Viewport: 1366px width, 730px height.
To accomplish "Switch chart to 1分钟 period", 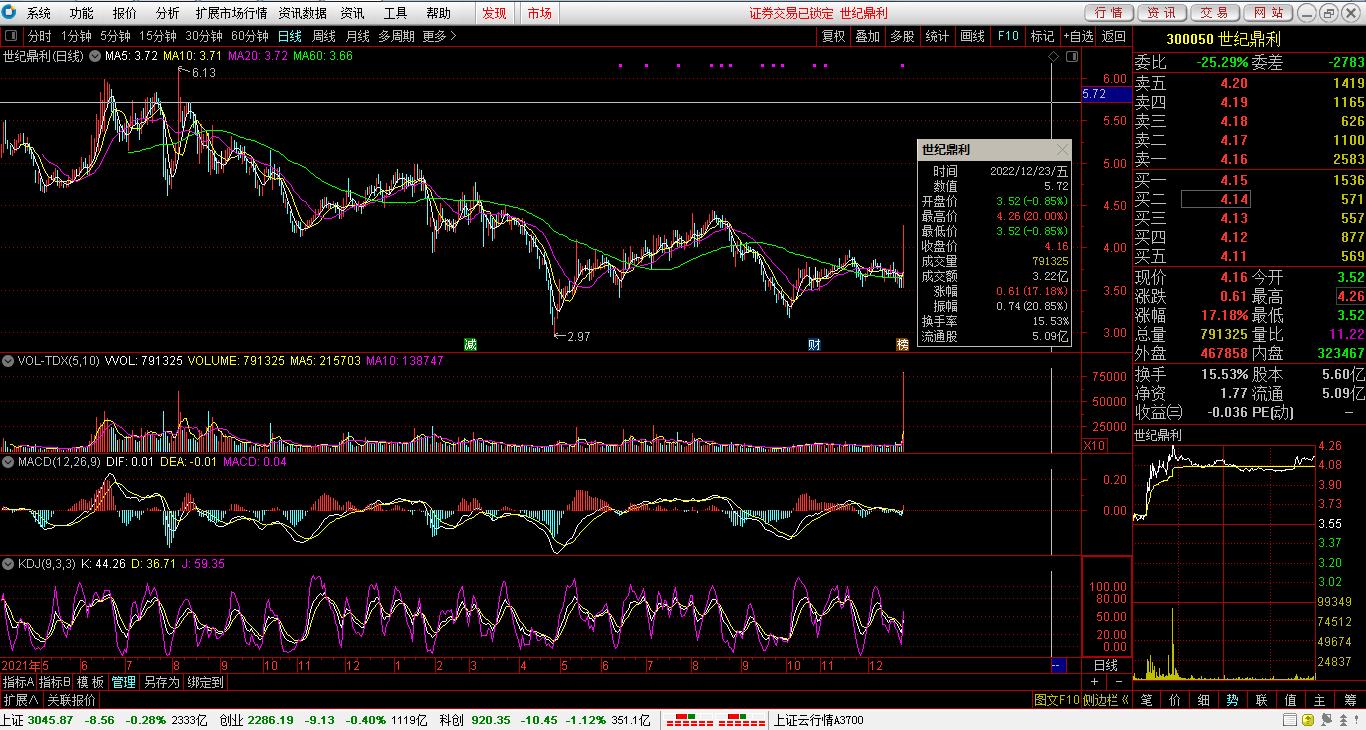I will click(76, 36).
